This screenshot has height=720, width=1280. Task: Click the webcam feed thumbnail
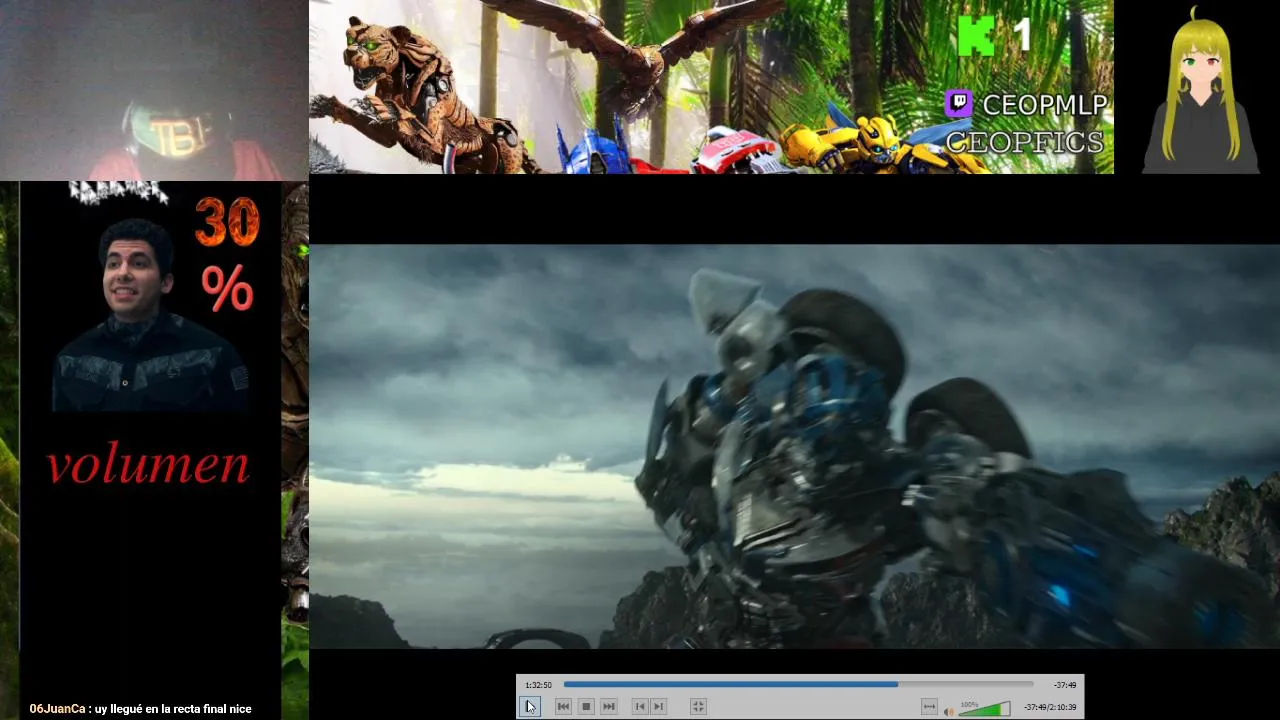coord(154,90)
